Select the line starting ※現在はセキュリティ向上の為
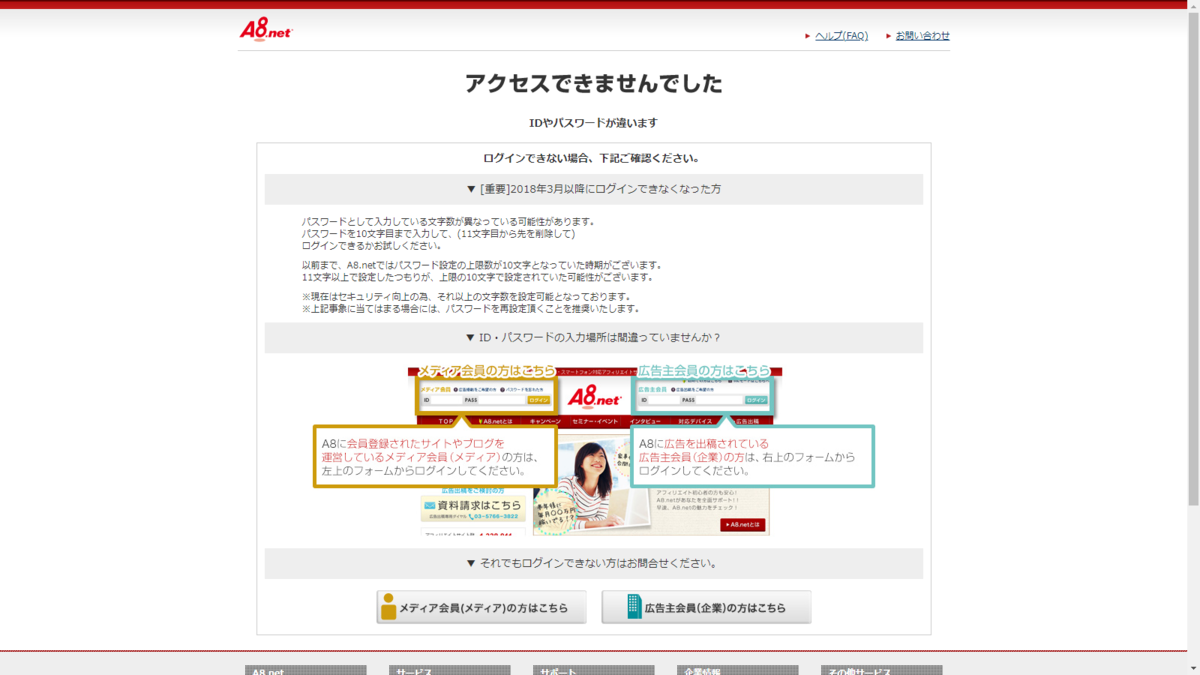The width and height of the screenshot is (1200, 675). click(x=467, y=297)
